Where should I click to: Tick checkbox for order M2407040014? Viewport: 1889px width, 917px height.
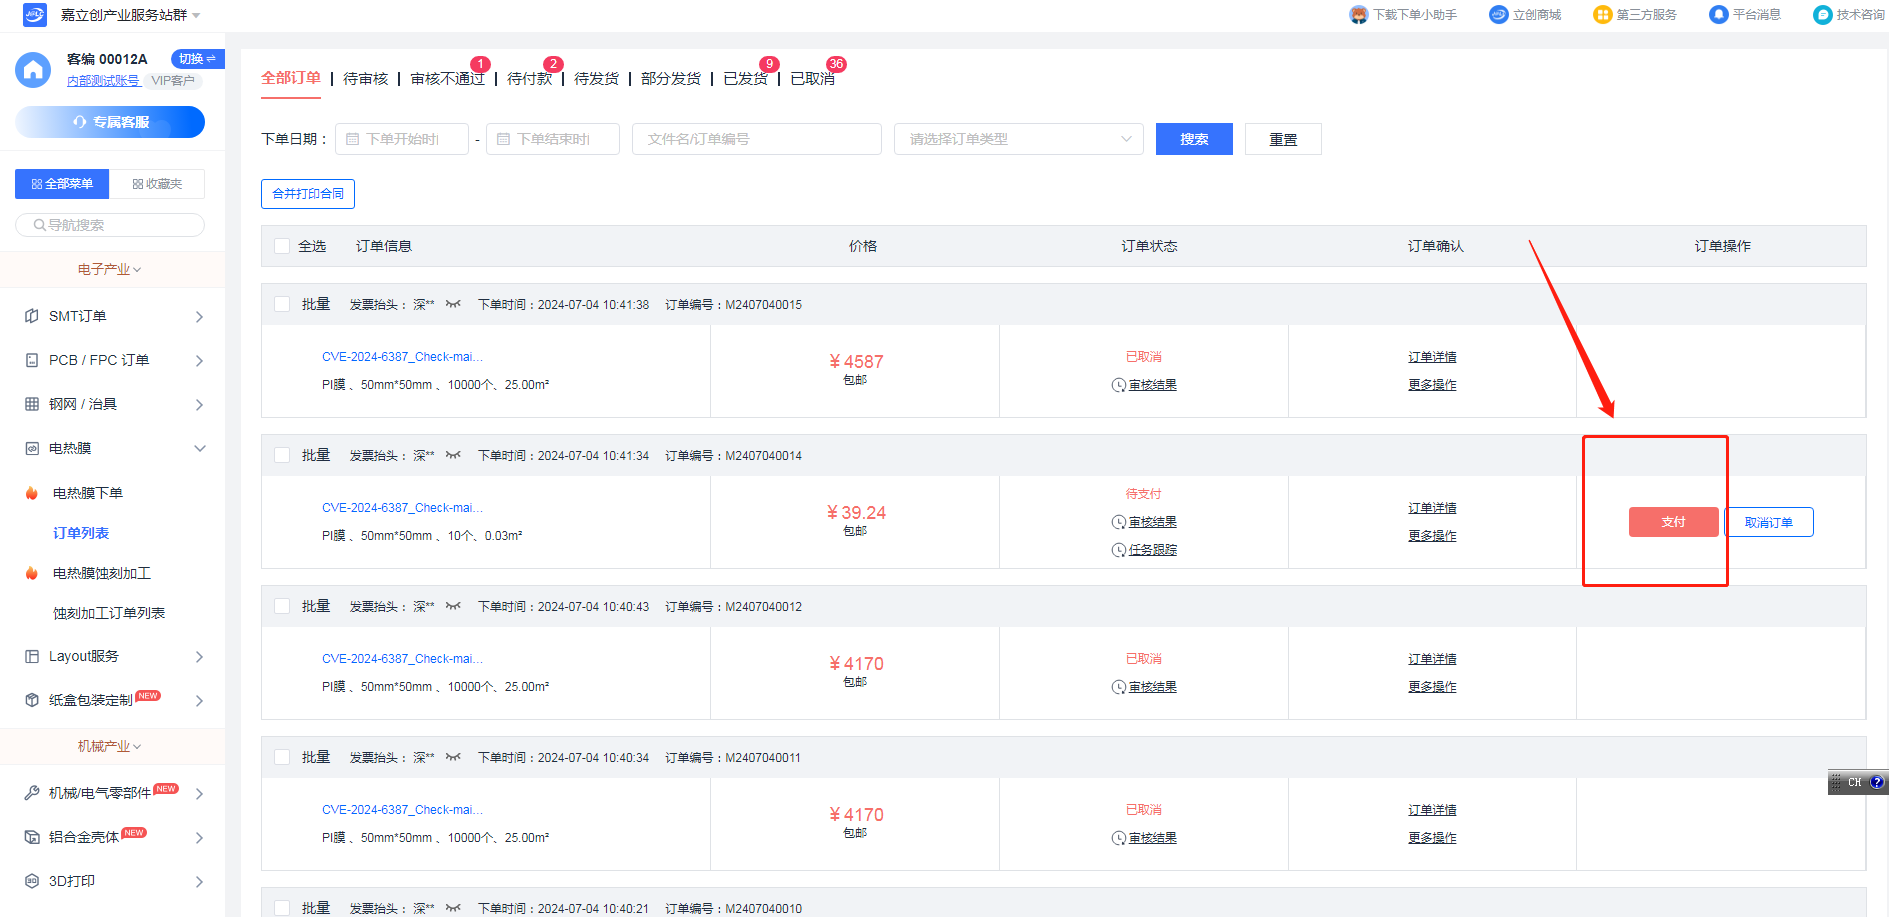(x=282, y=456)
